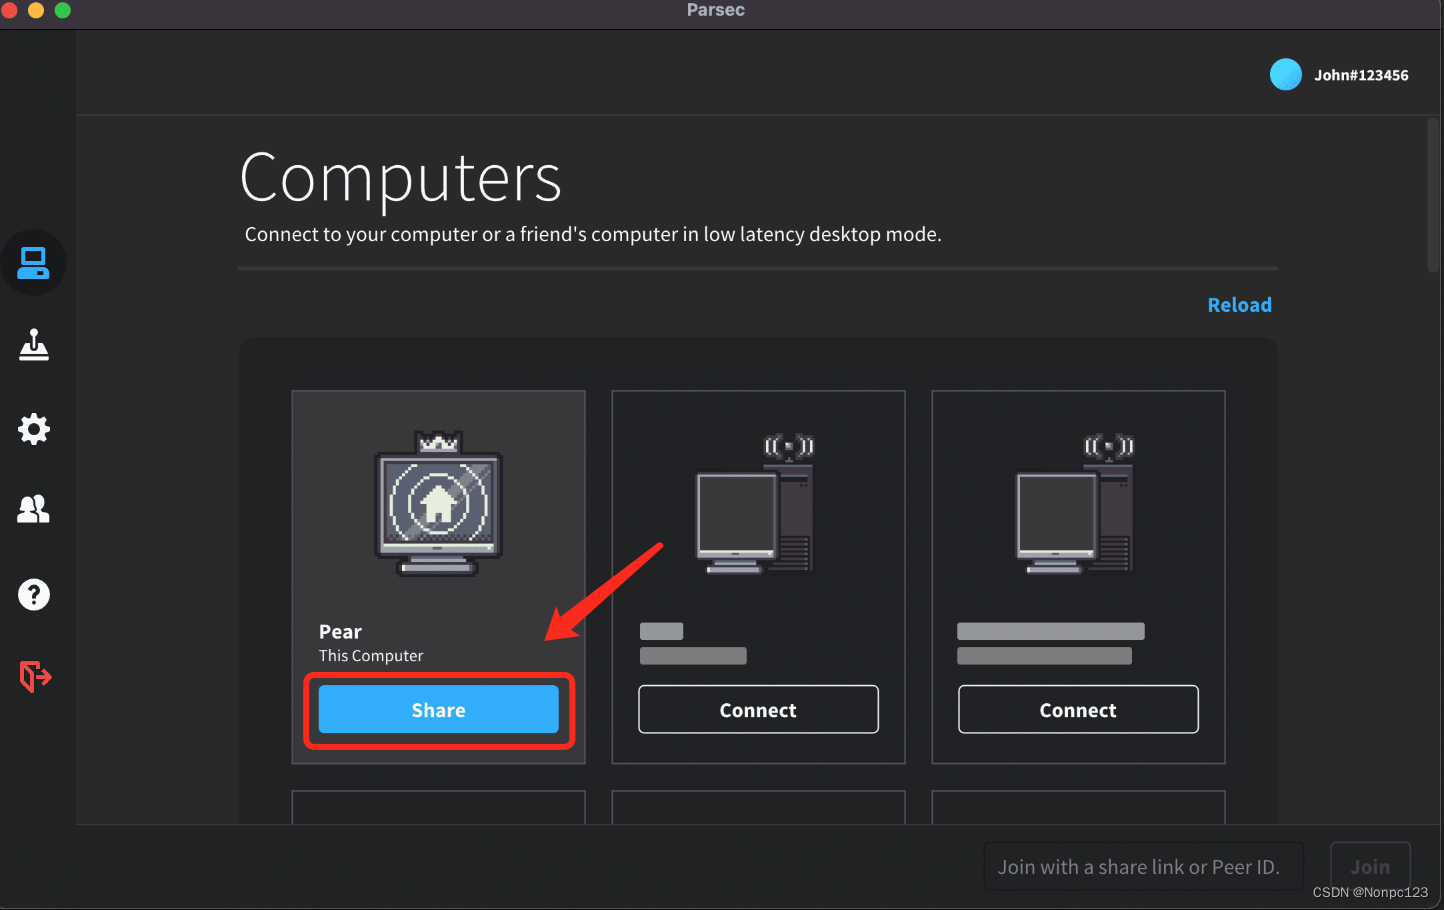Click the vertical scrollbar thumb

point(1433,195)
